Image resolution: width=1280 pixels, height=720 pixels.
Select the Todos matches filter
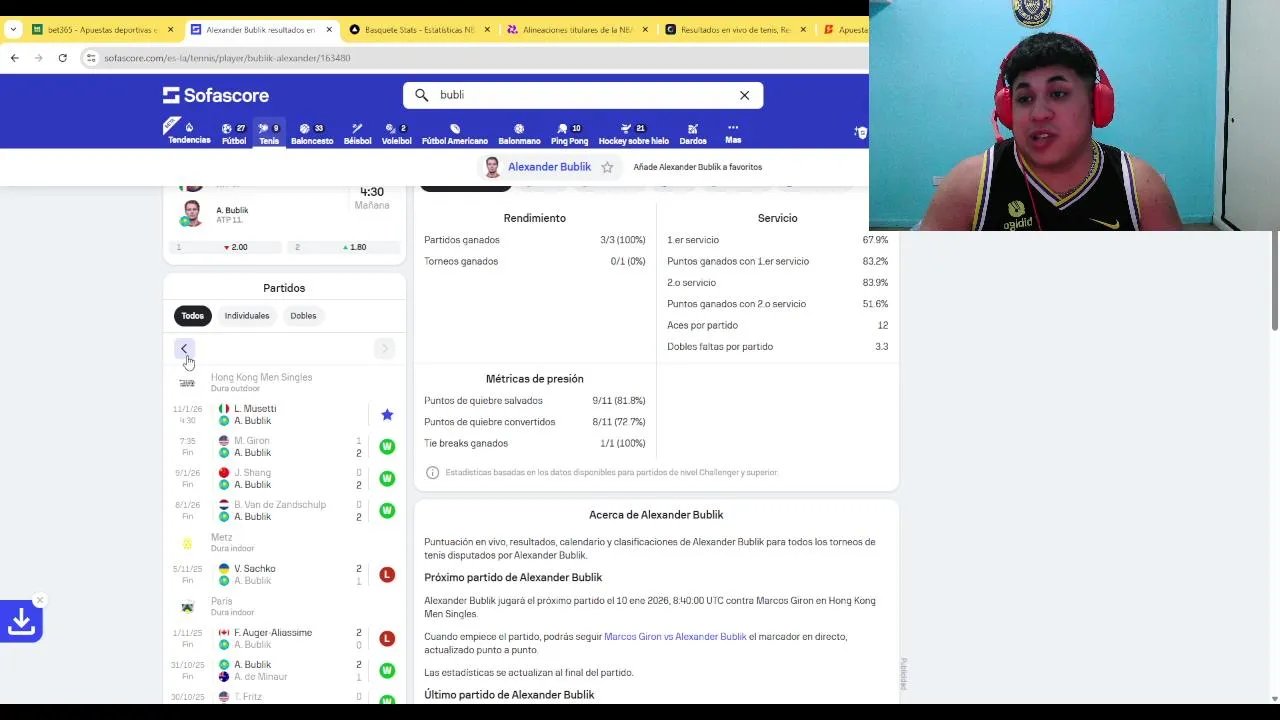click(192, 316)
